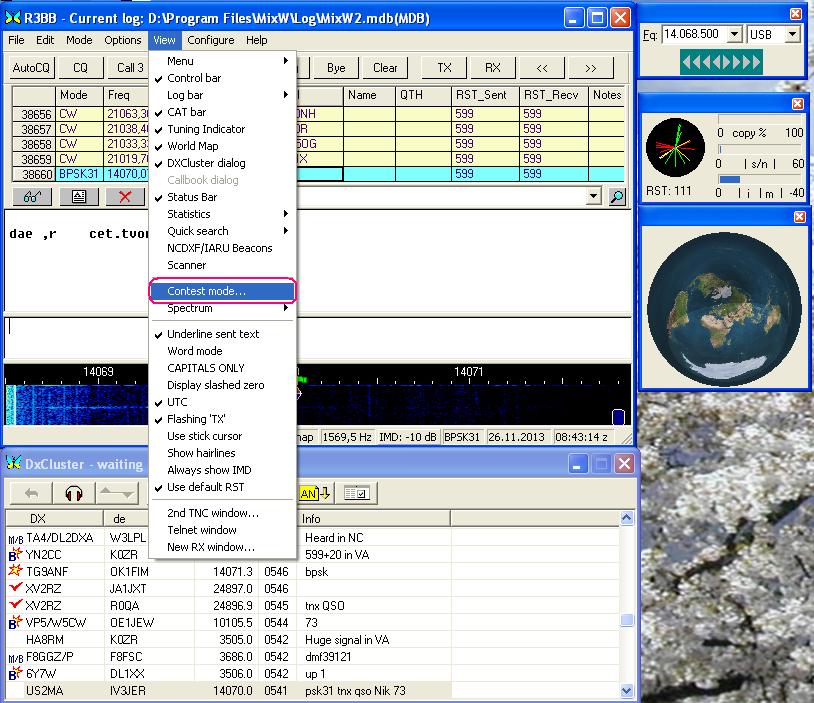
Task: Open the Configure menu
Action: [x=210, y=40]
